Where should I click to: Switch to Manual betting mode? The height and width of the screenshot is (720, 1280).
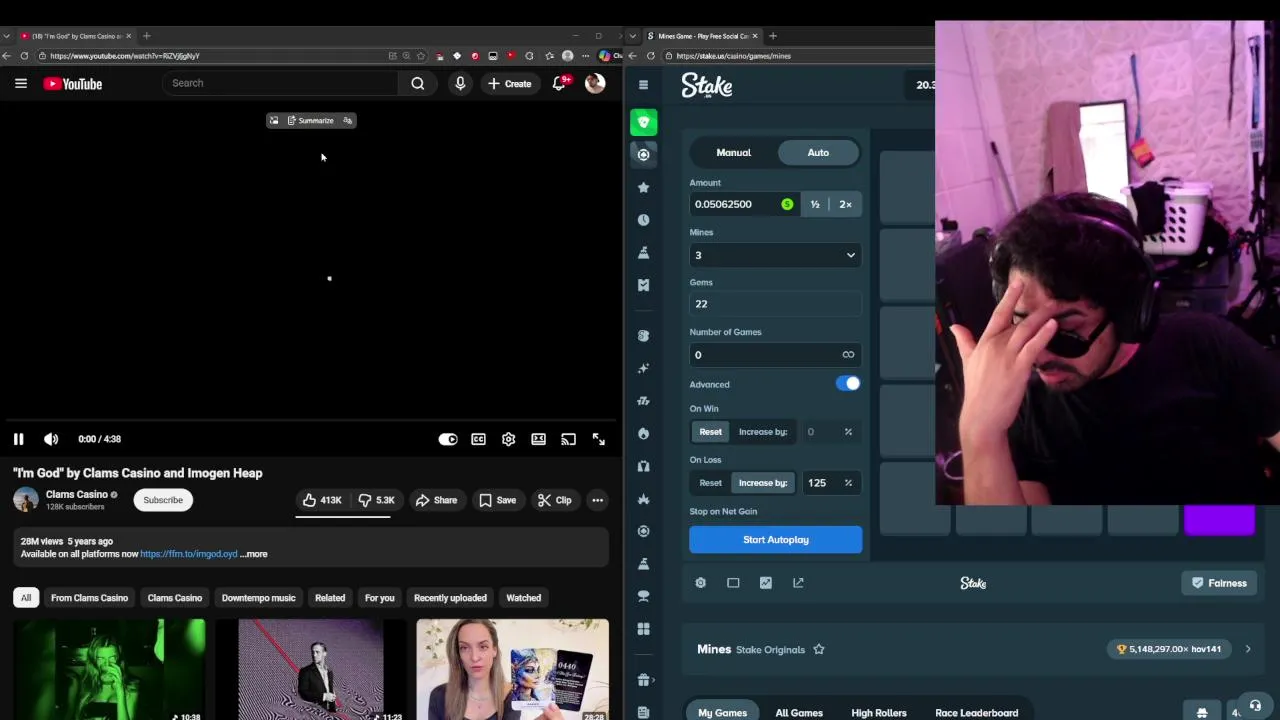[733, 152]
